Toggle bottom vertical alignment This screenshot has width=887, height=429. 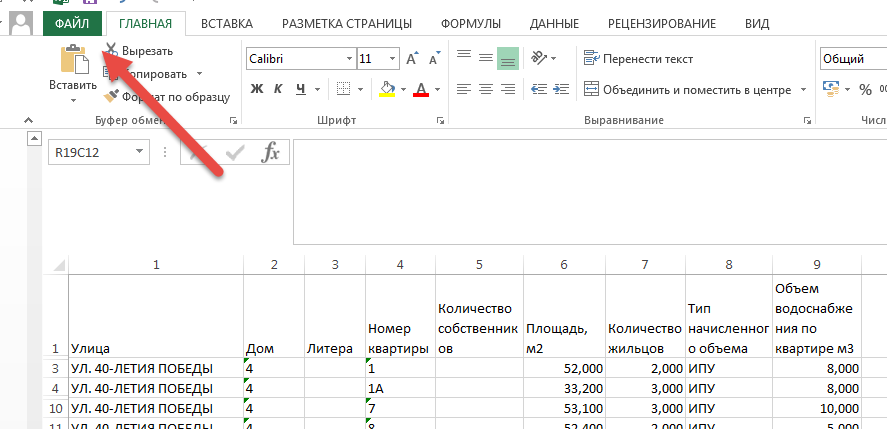click(x=507, y=58)
